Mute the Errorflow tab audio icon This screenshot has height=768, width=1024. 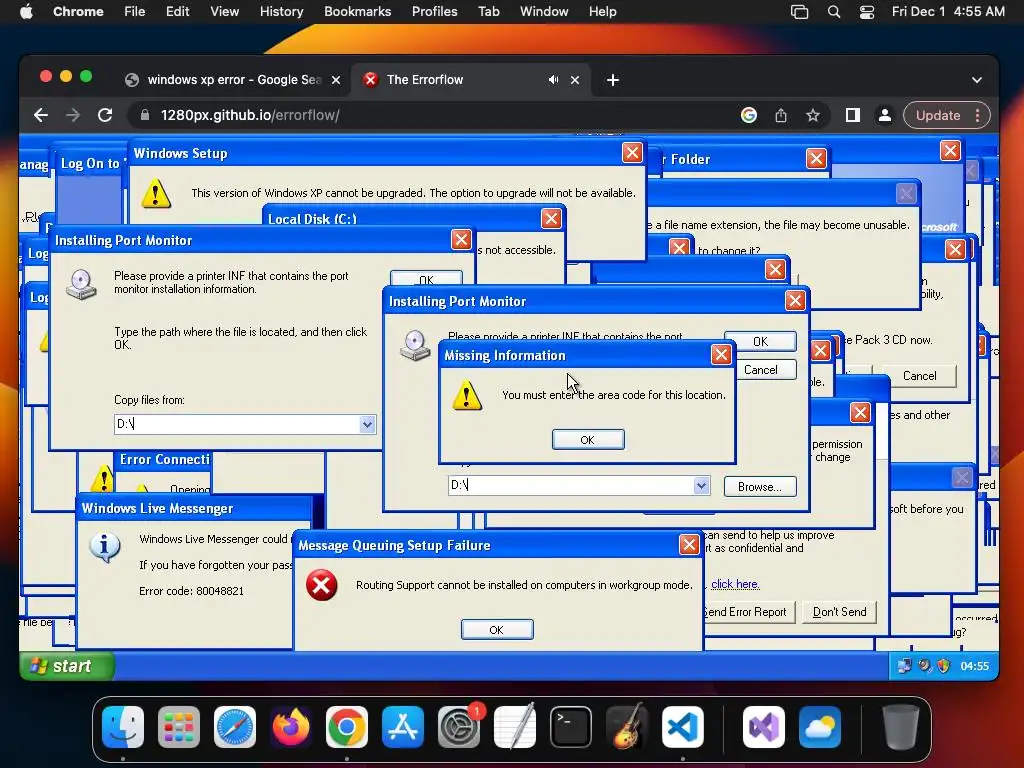[x=554, y=80]
